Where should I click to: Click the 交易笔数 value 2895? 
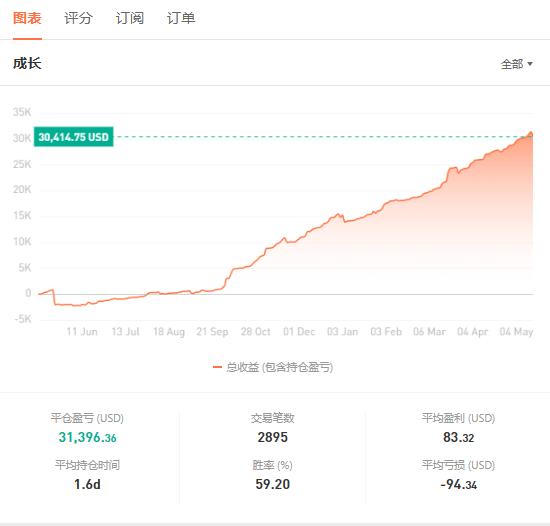(273, 437)
